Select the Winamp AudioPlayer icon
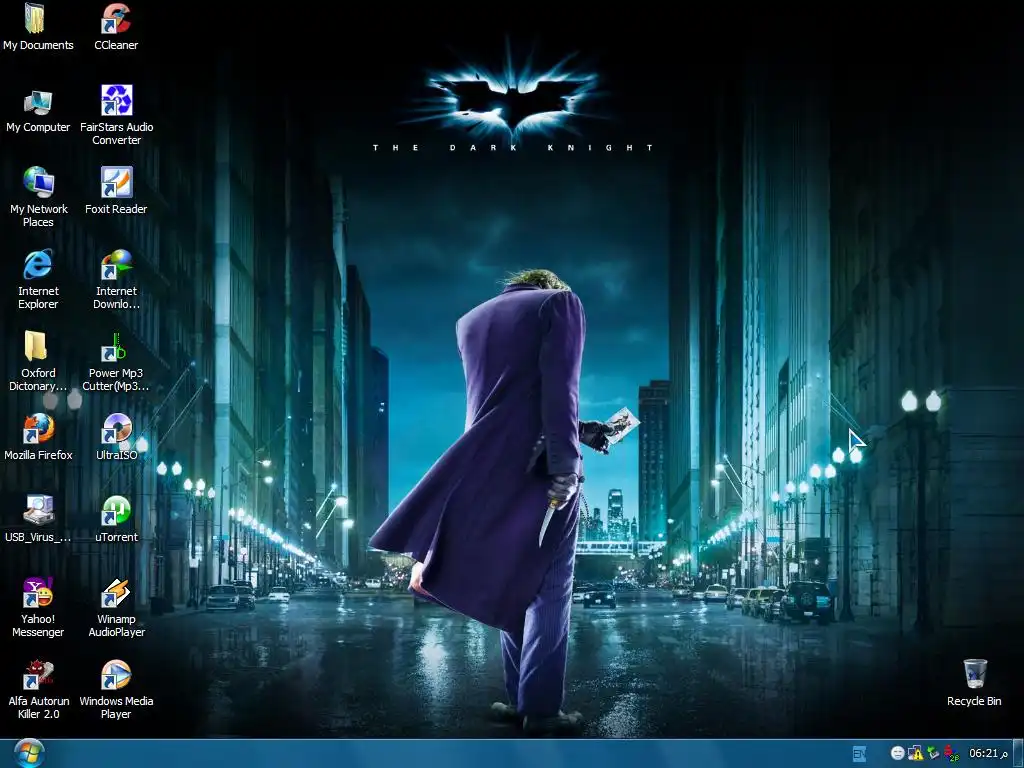Screen dimensions: 1024x768 tap(116, 593)
